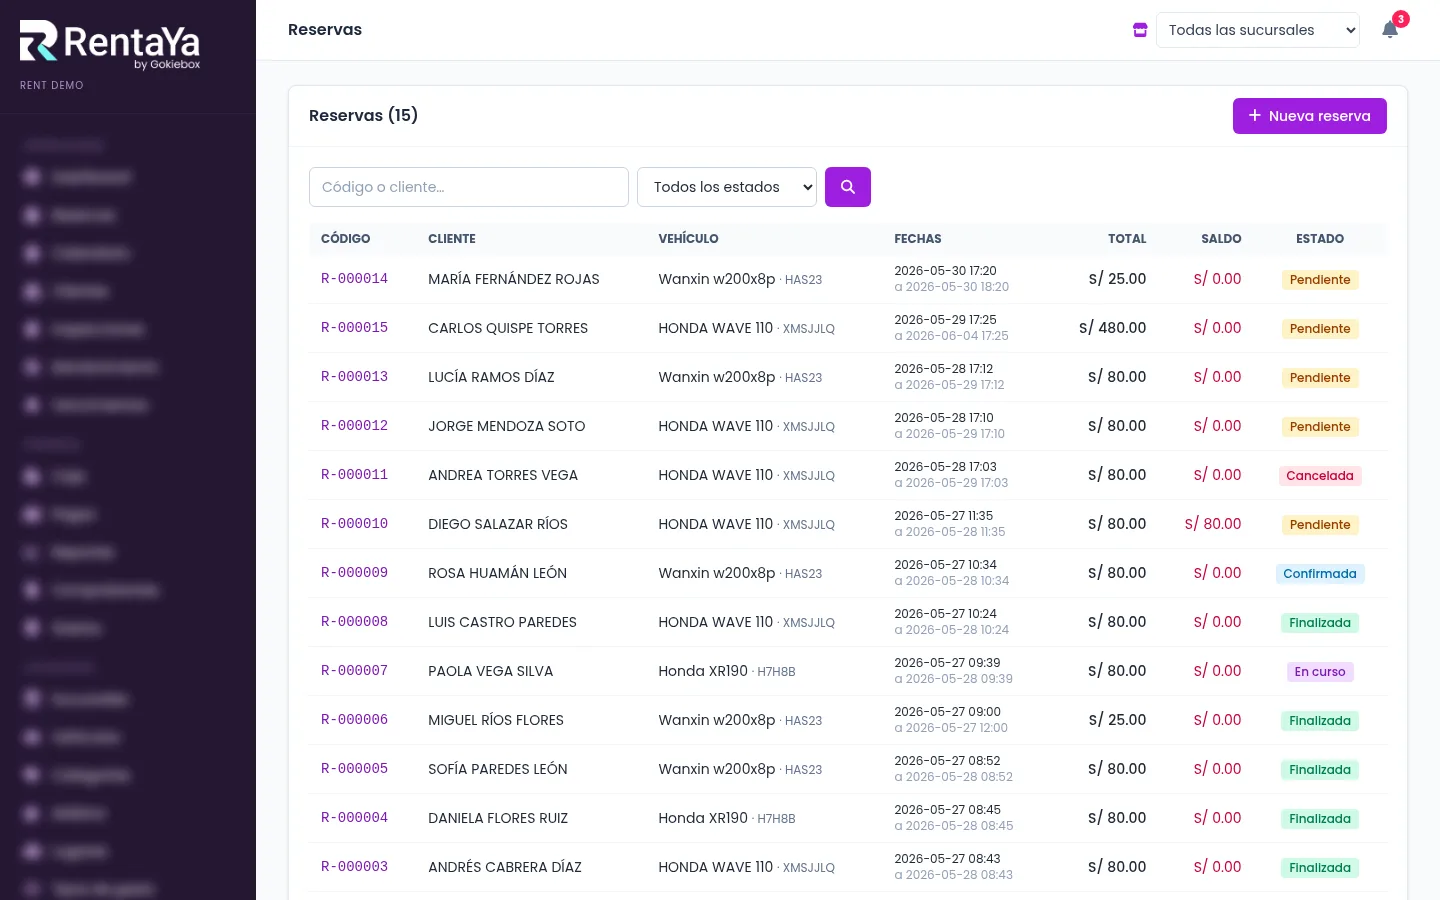This screenshot has width=1440, height=900.
Task: Open reservation R-000004
Action: (354, 818)
